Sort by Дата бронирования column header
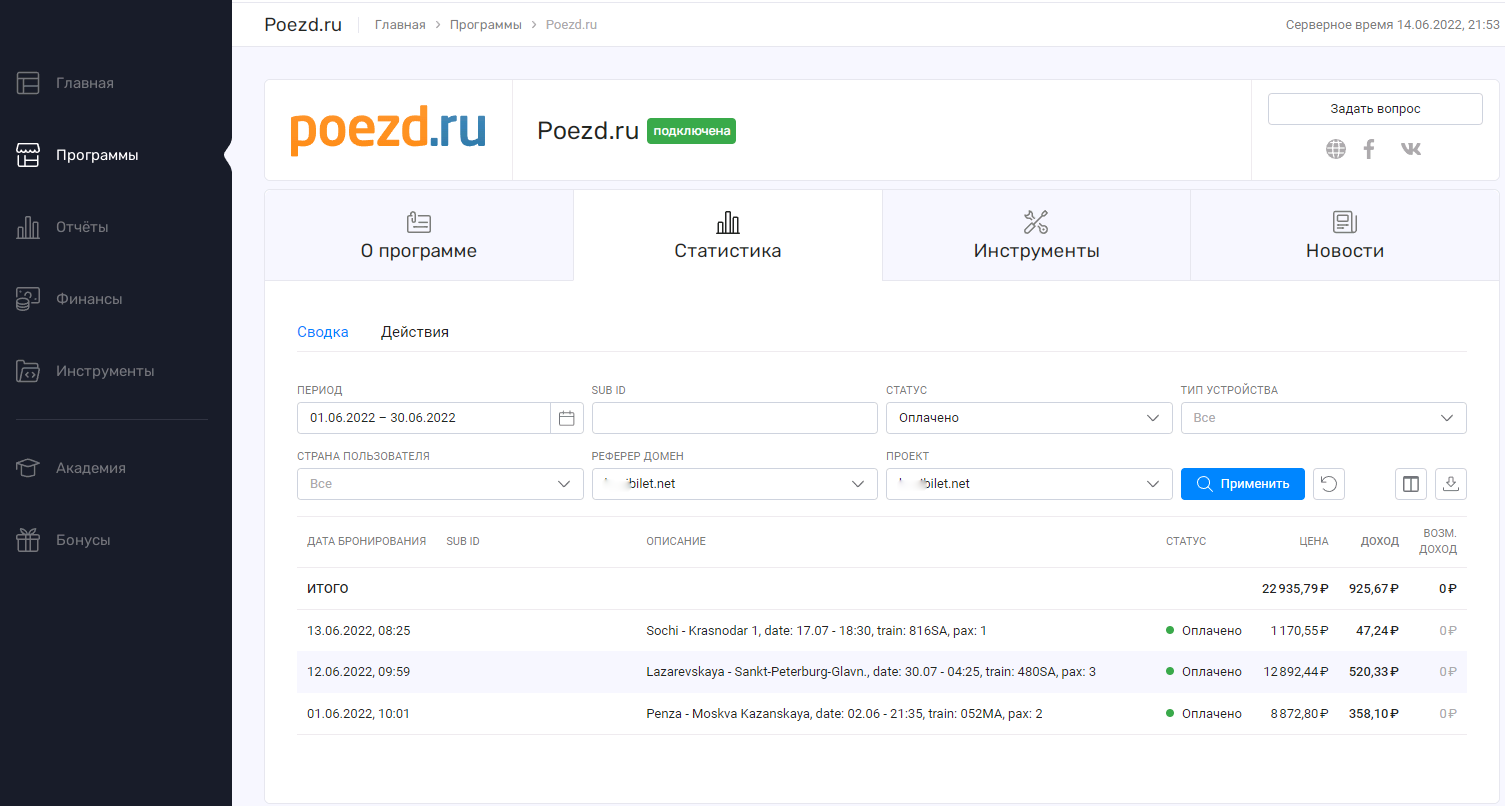The height and width of the screenshot is (806, 1505). click(366, 541)
